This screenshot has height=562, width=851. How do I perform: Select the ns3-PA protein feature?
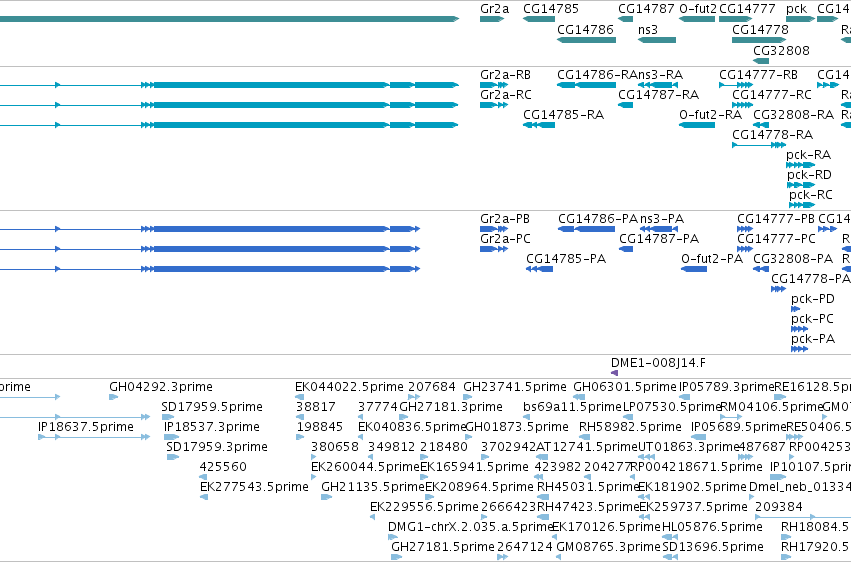[659, 229]
